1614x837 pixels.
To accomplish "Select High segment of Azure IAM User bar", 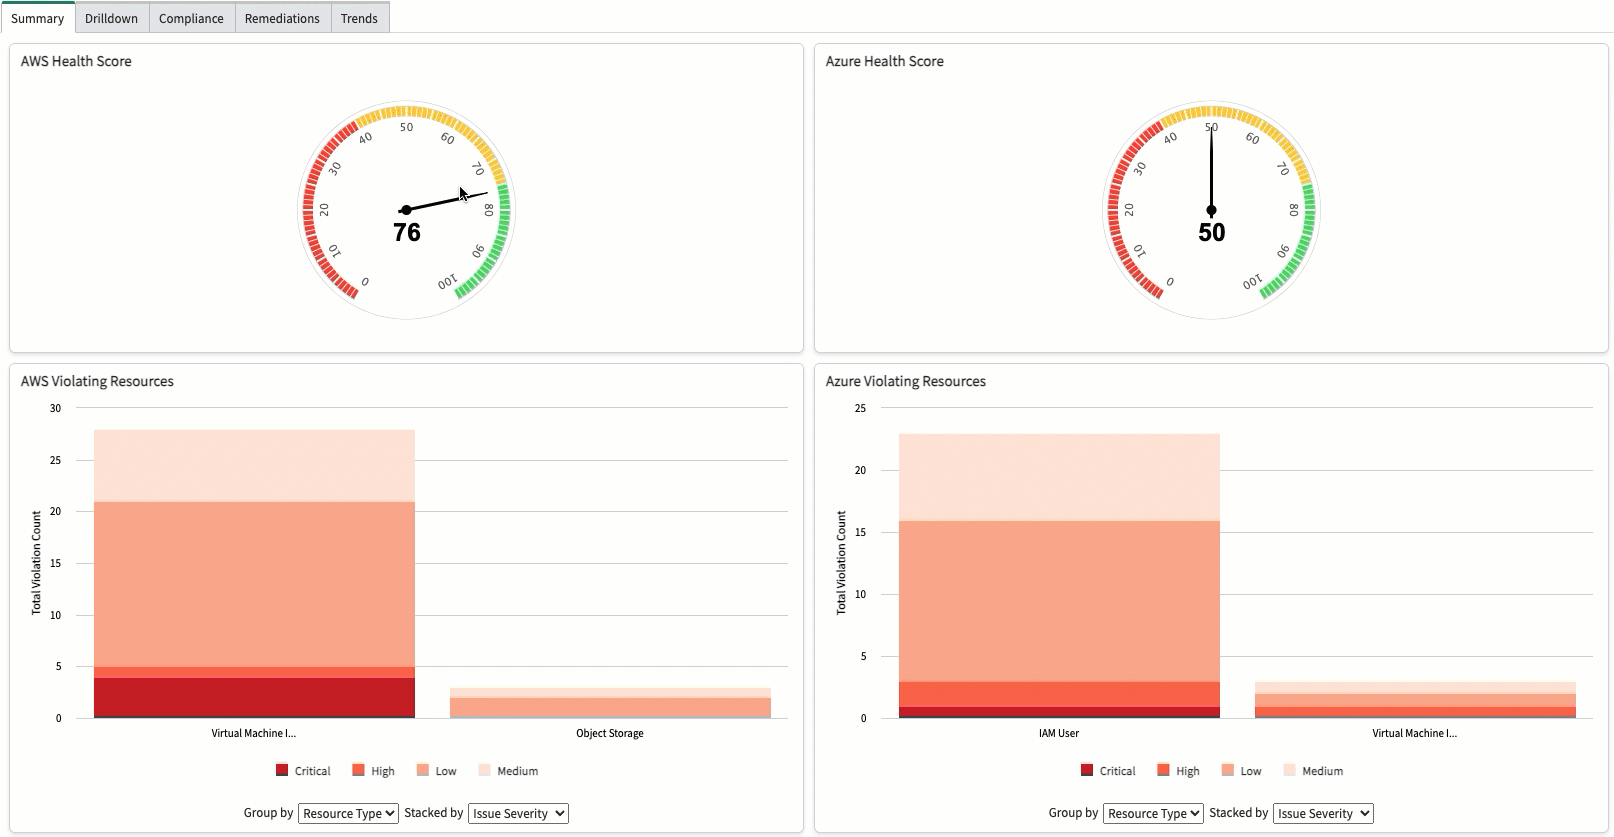I will (x=1059, y=694).
